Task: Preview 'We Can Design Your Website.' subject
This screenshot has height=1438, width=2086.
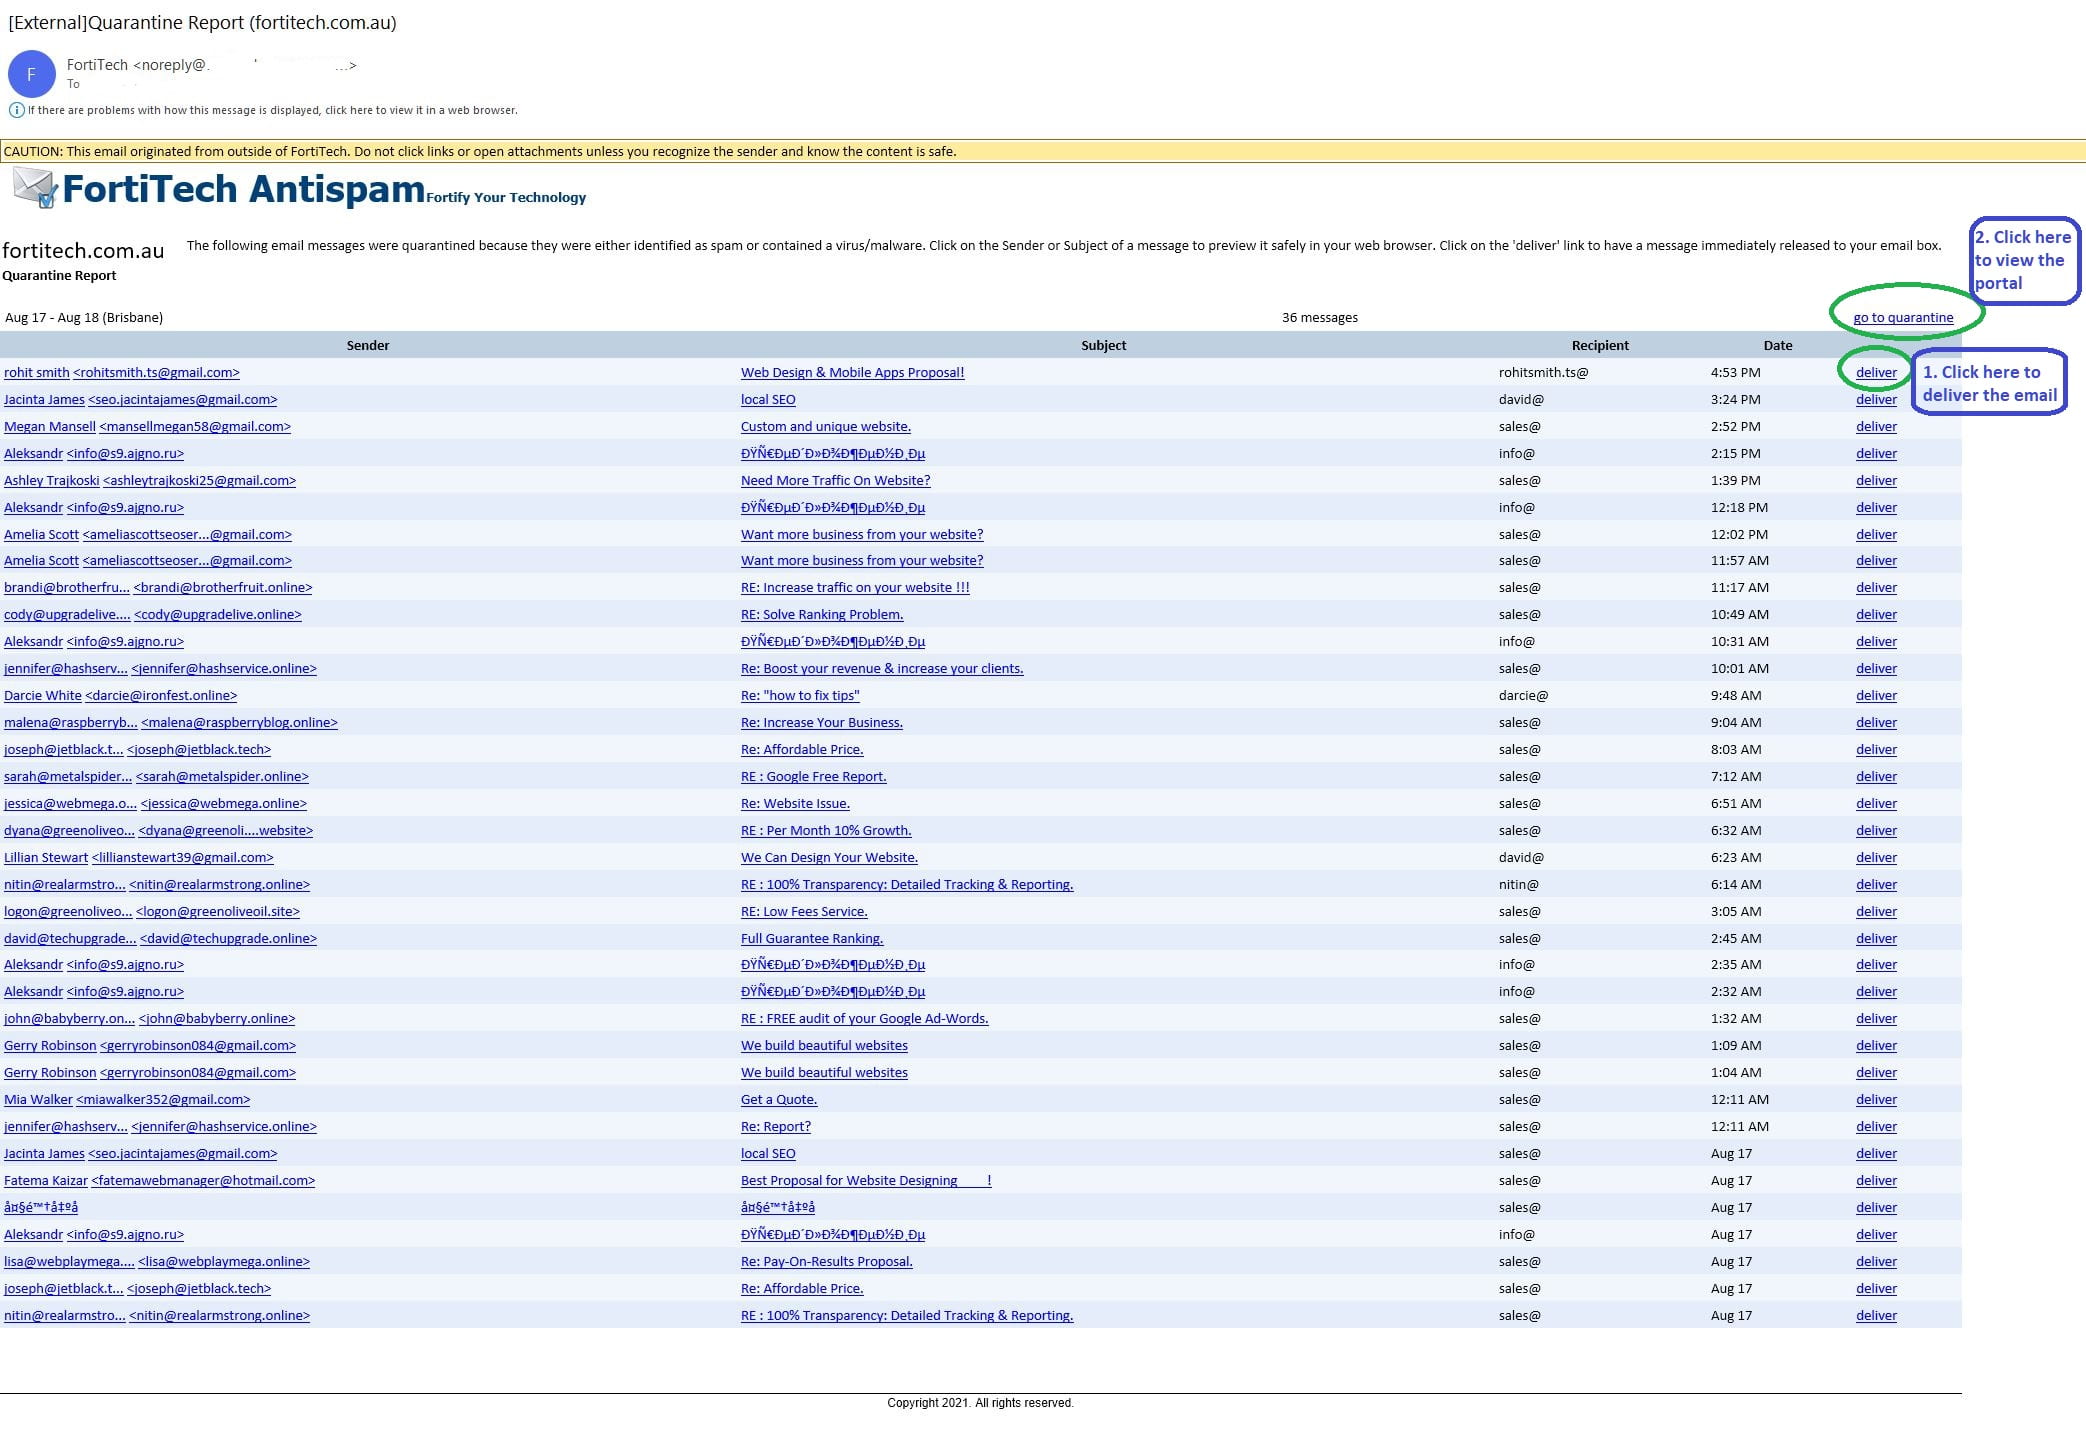Action: coord(829,858)
